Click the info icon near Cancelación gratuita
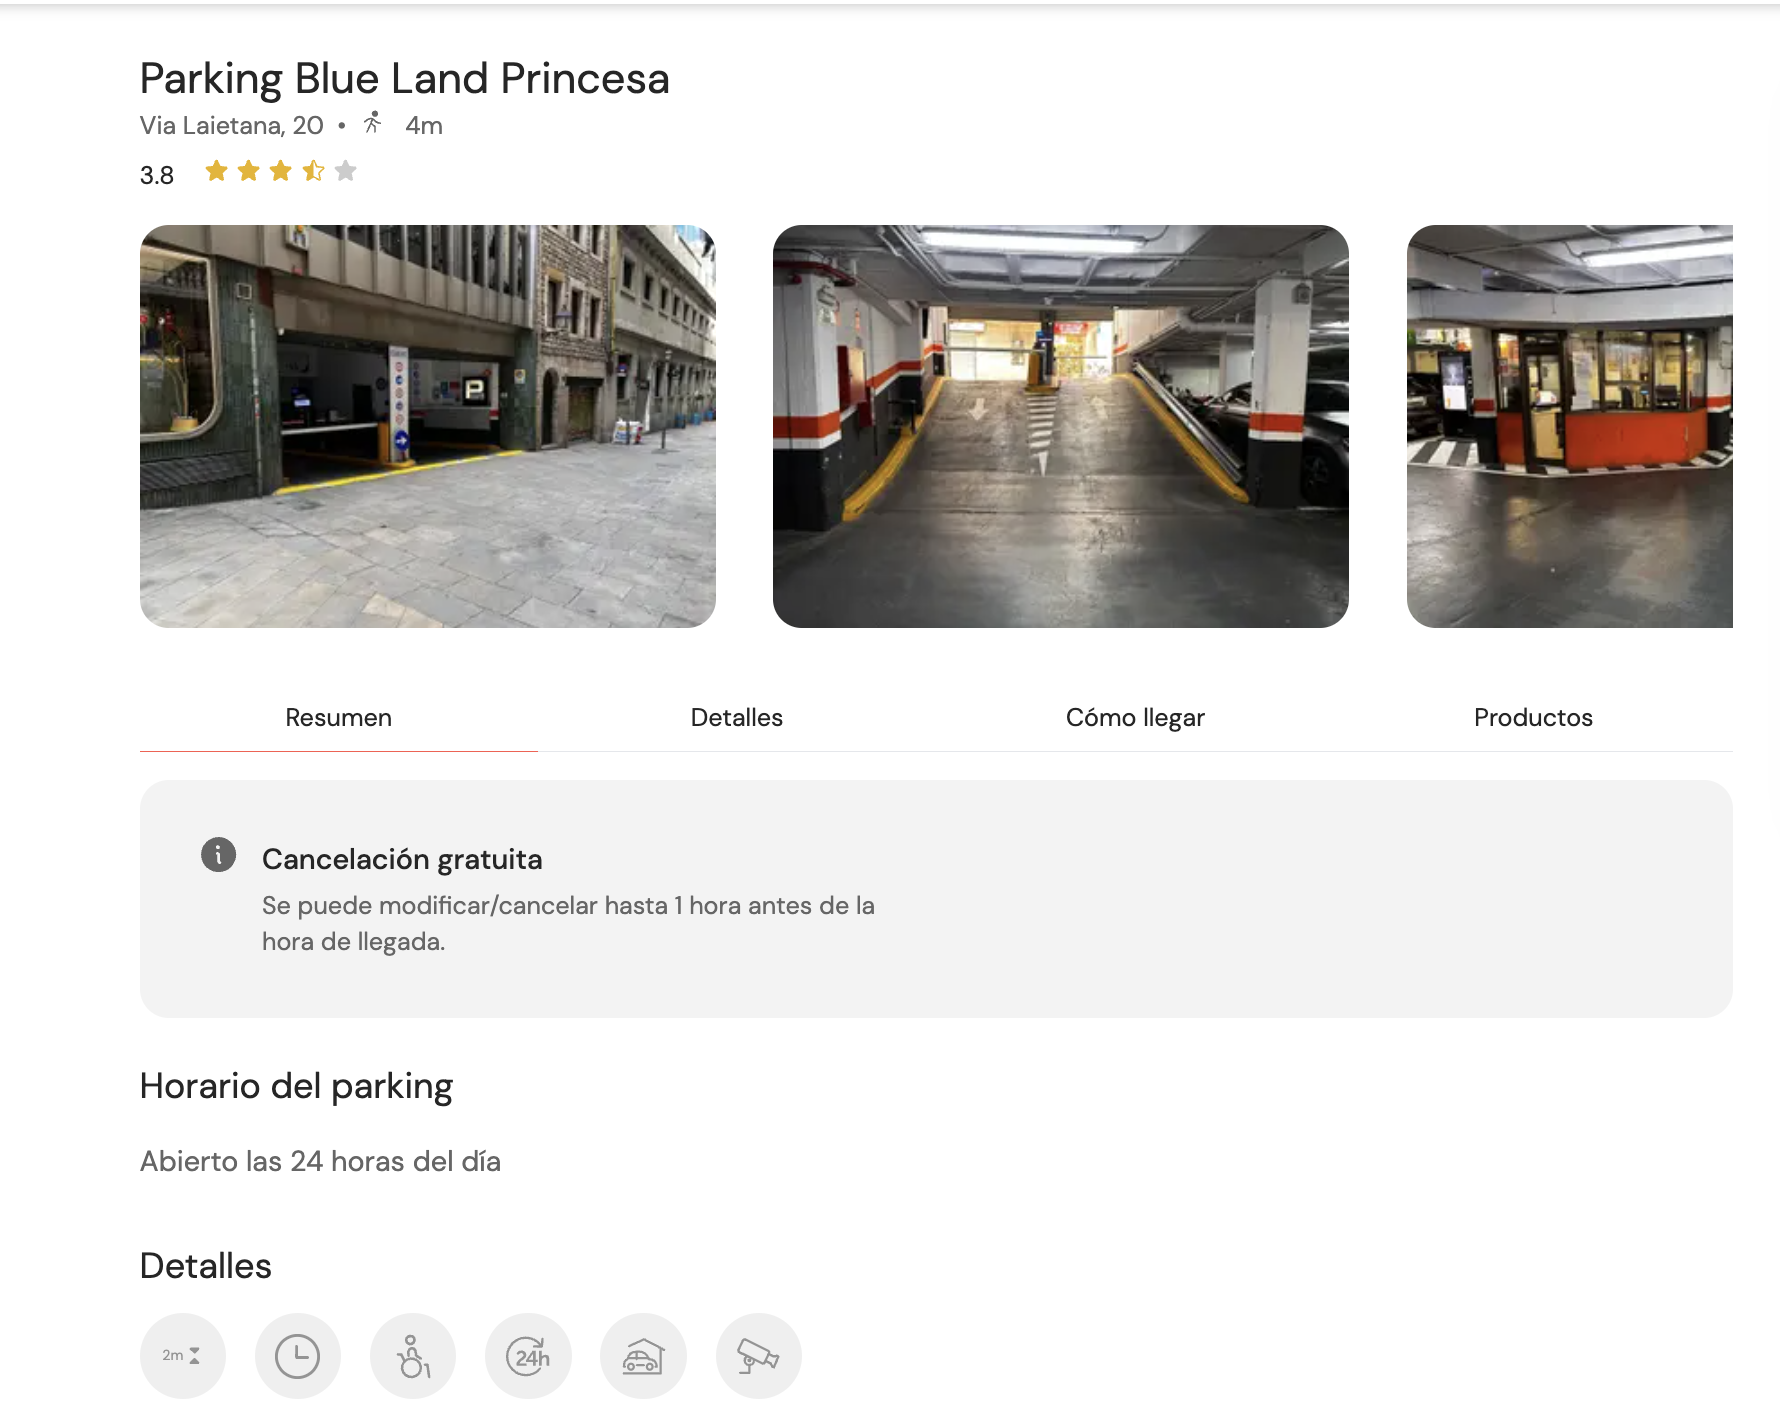The height and width of the screenshot is (1416, 1780). [x=219, y=856]
